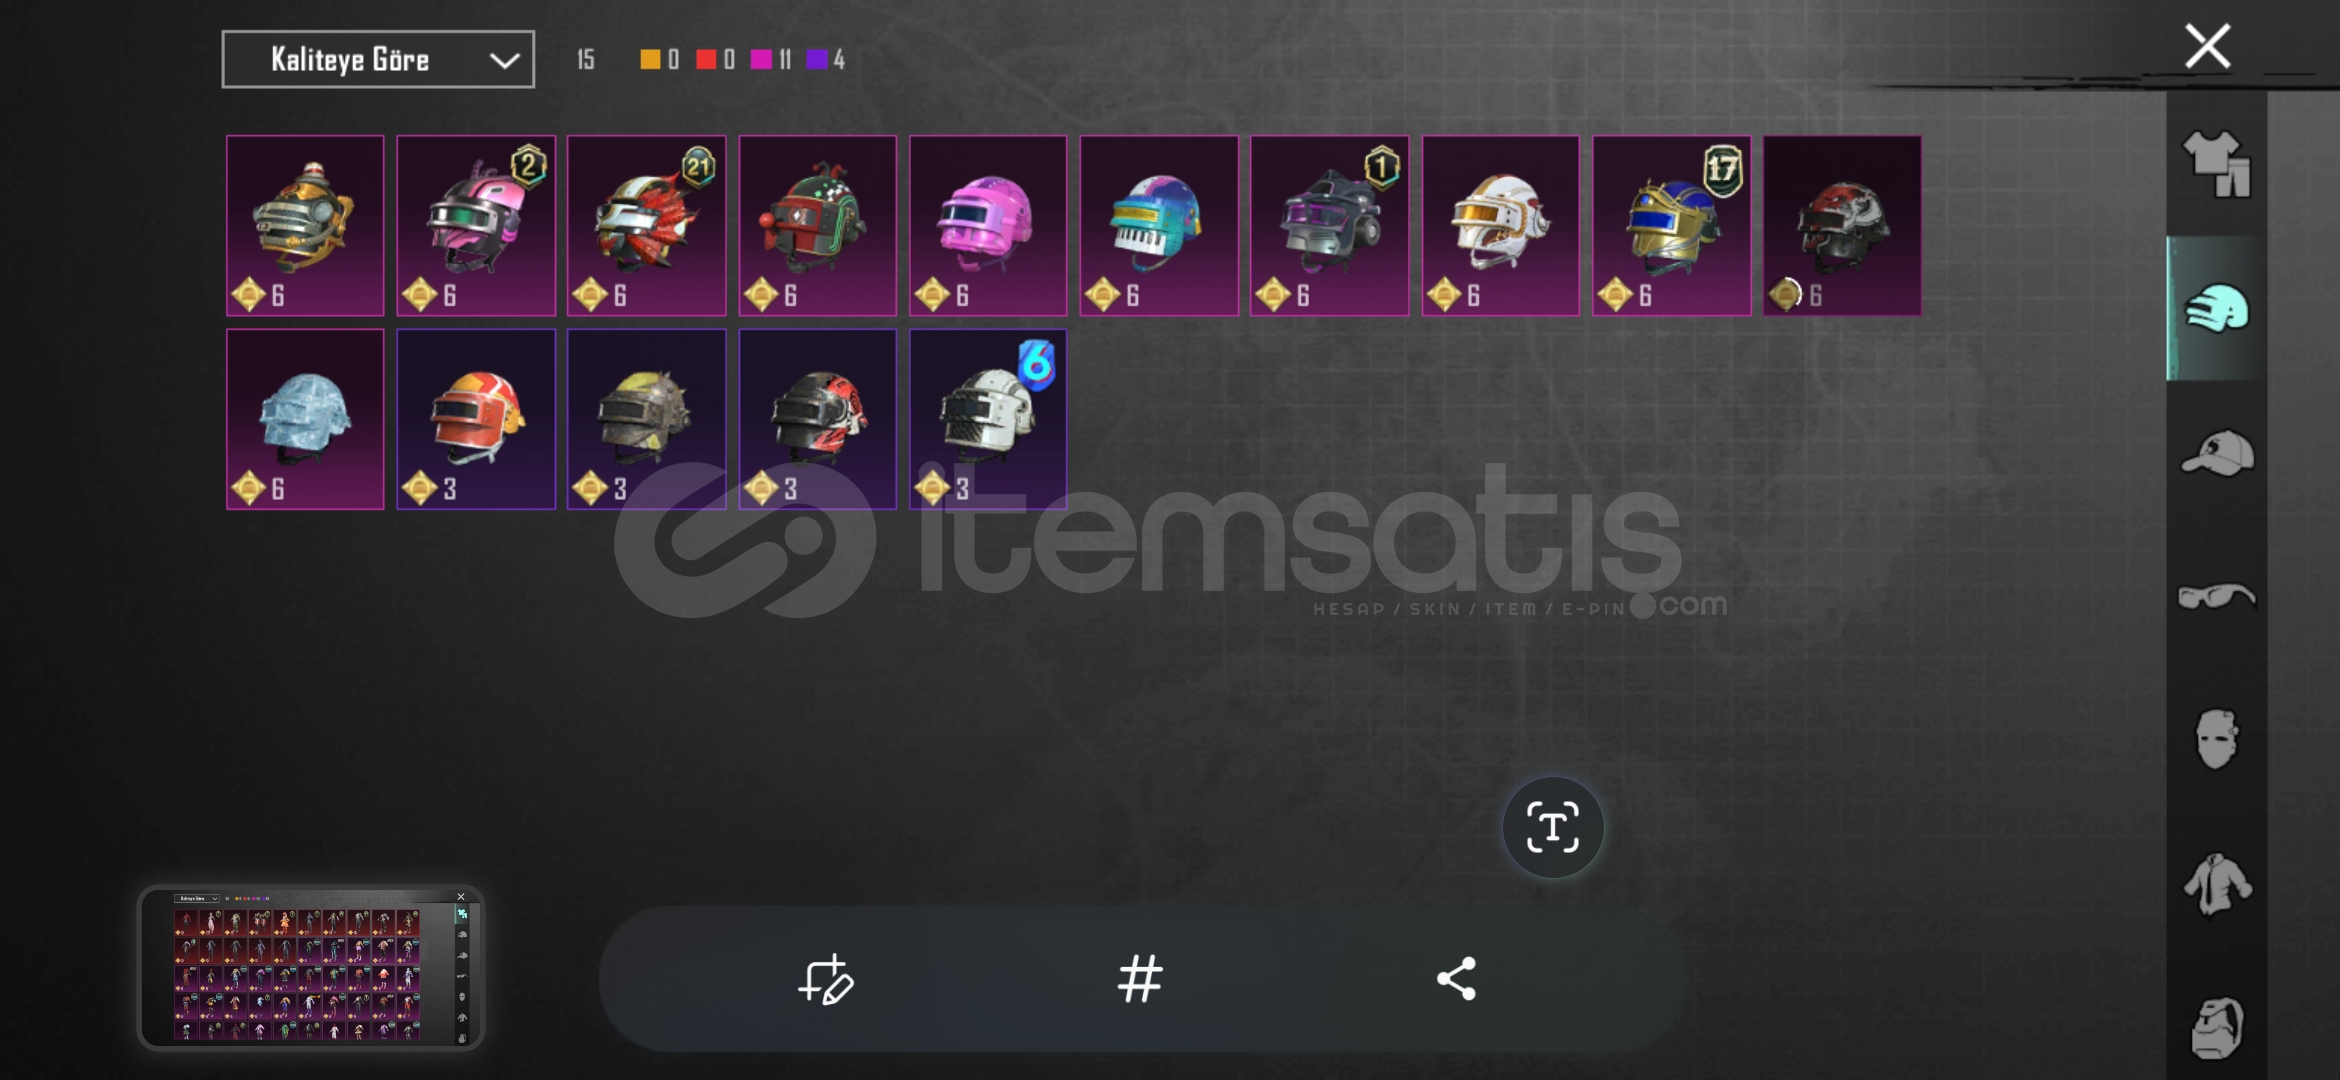Choose helmet with level 21 badge

tap(646, 226)
